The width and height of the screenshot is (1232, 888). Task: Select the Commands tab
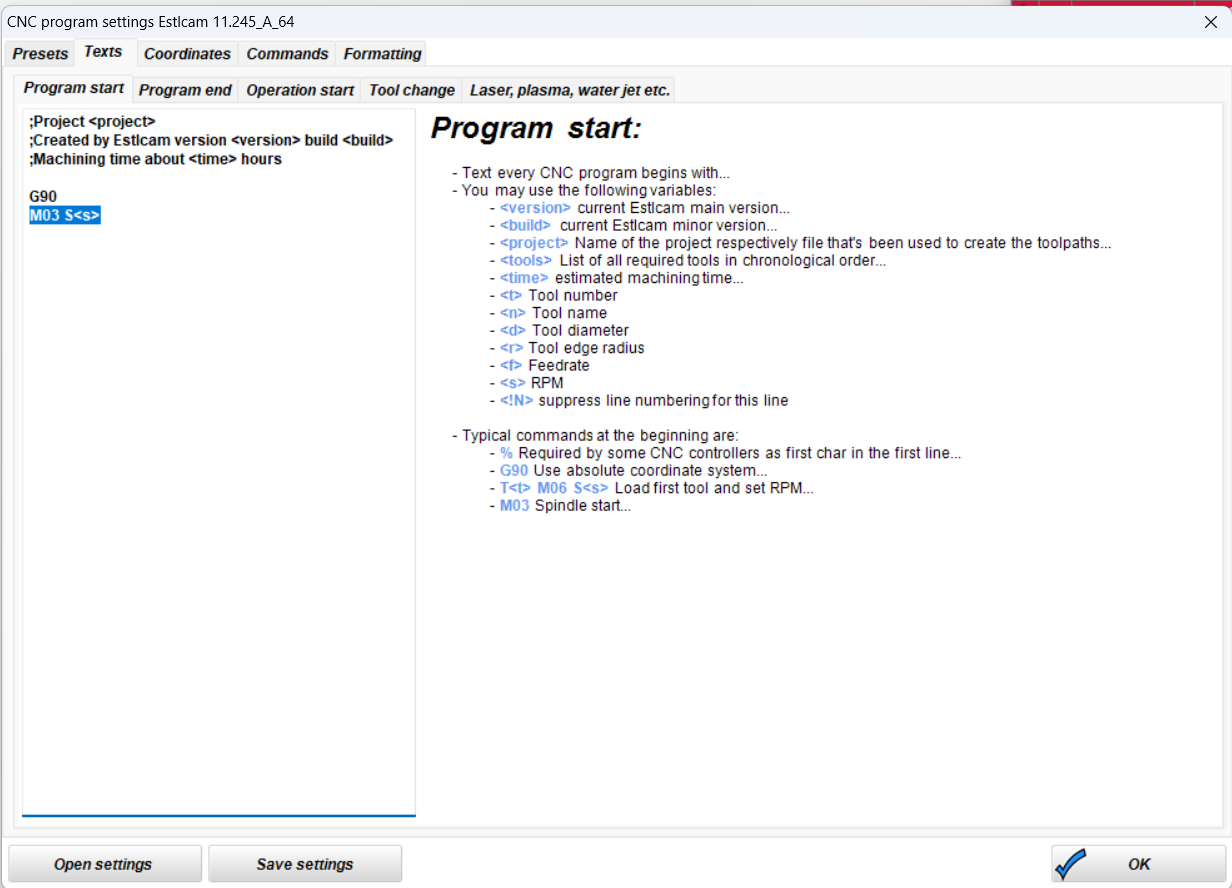287,54
